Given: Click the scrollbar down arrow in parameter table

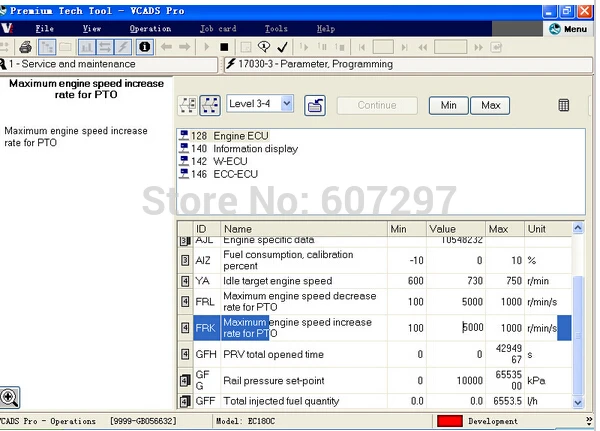Looking at the screenshot, I should 578,403.
